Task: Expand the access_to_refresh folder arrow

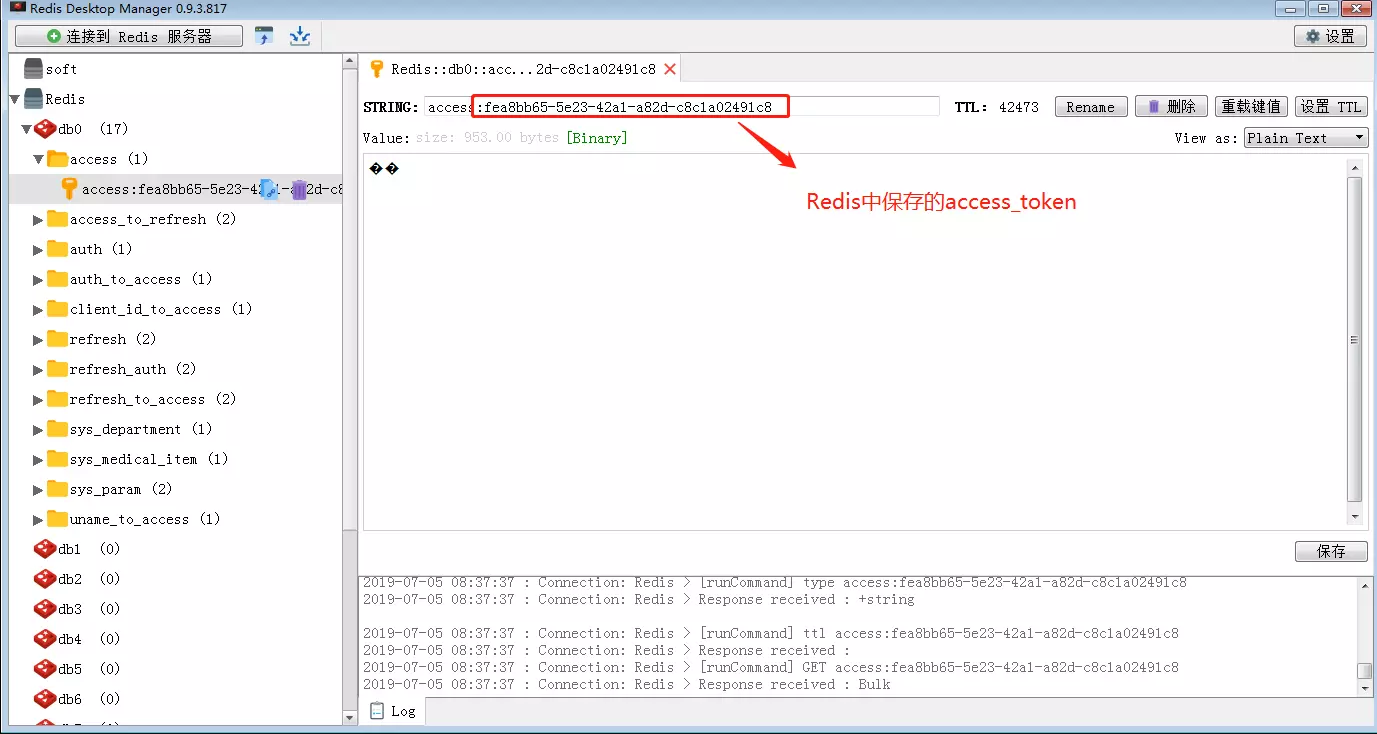Action: click(39, 219)
